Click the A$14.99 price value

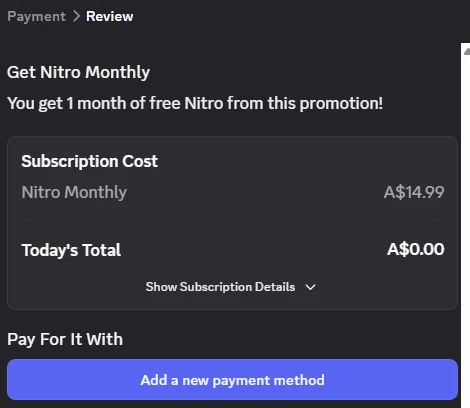point(414,192)
